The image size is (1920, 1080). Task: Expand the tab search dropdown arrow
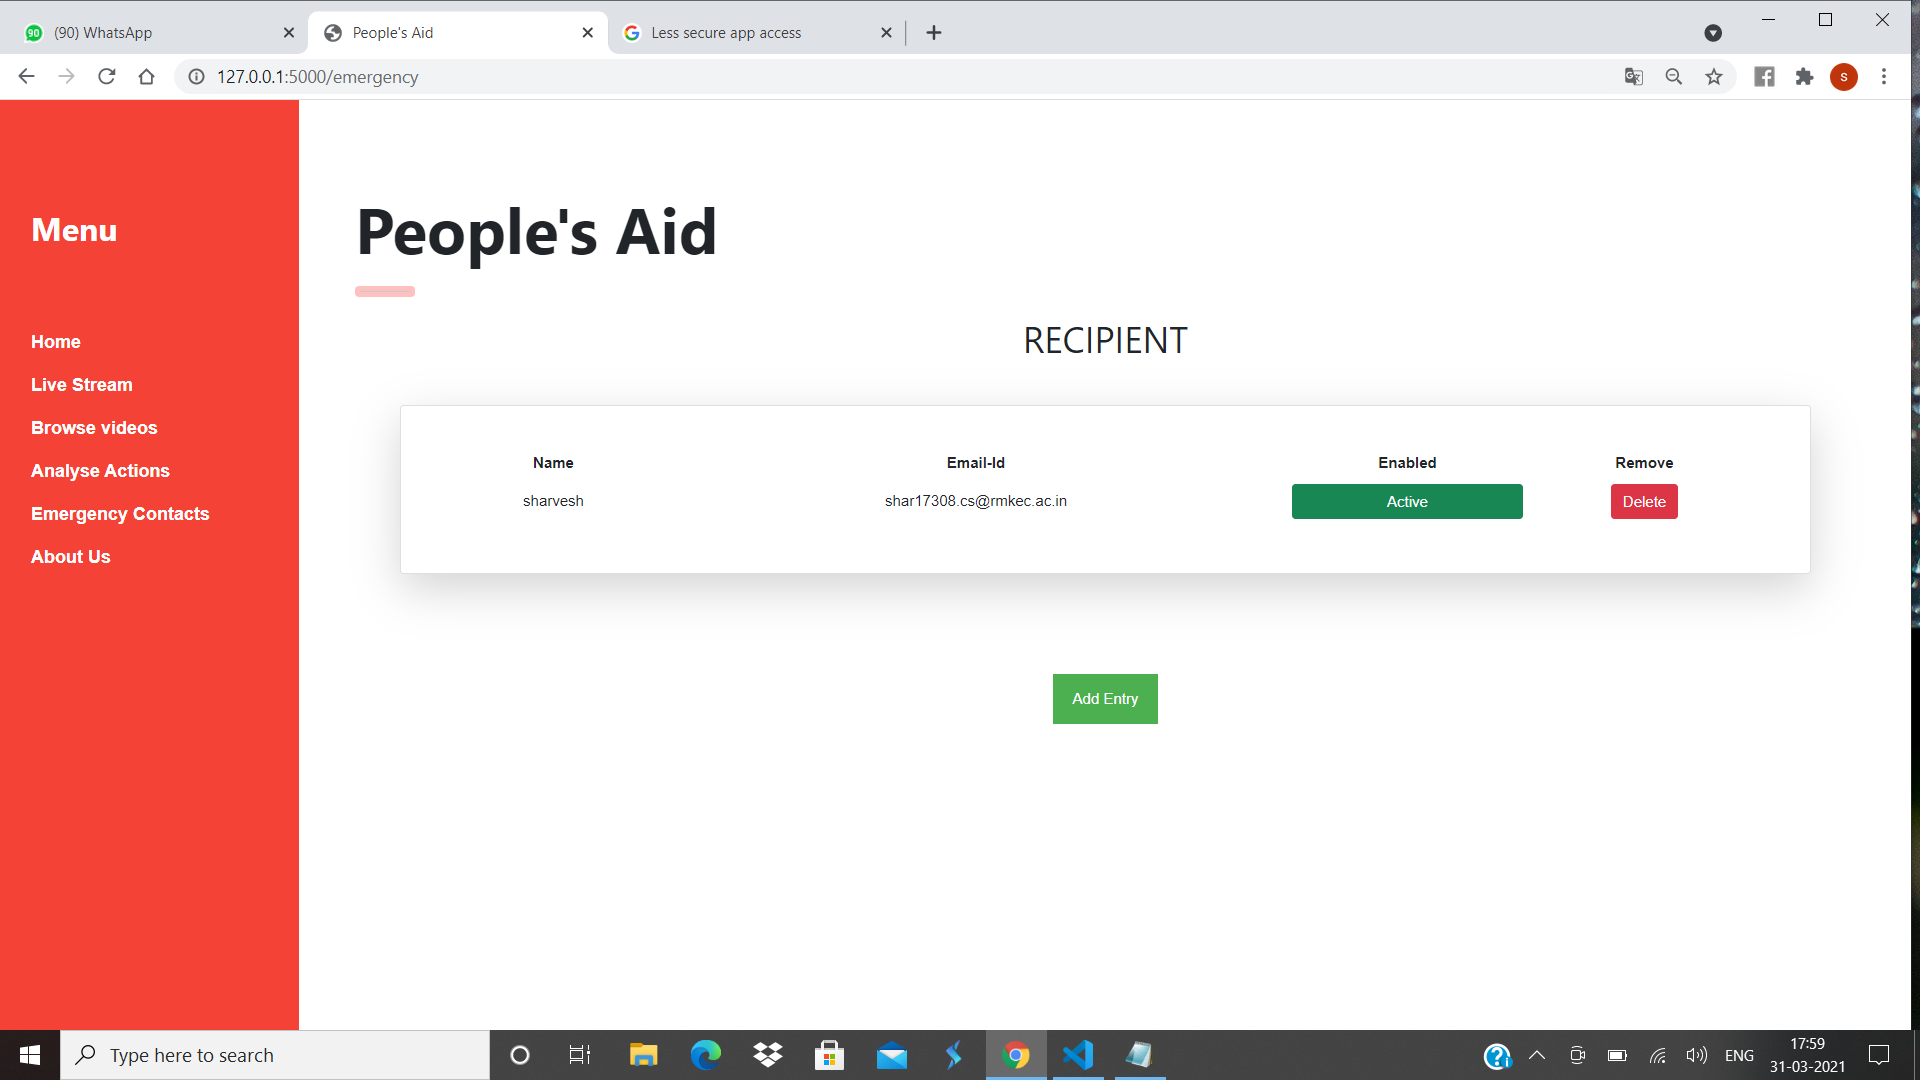1713,33
